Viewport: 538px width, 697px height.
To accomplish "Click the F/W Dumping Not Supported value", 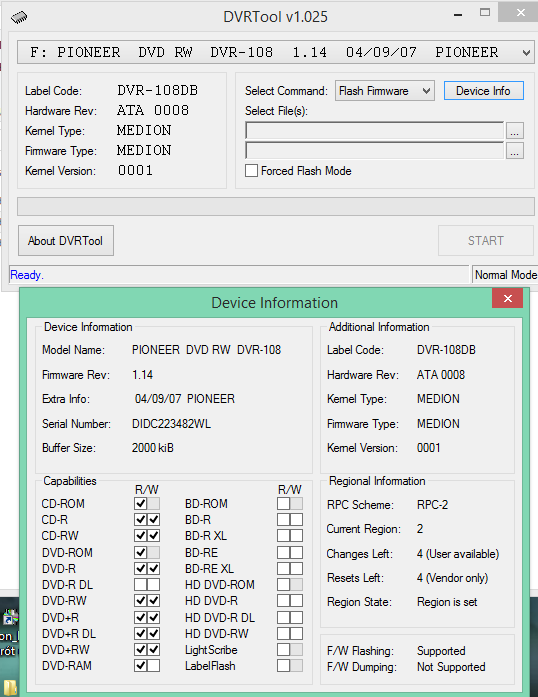I will click(x=451, y=667).
